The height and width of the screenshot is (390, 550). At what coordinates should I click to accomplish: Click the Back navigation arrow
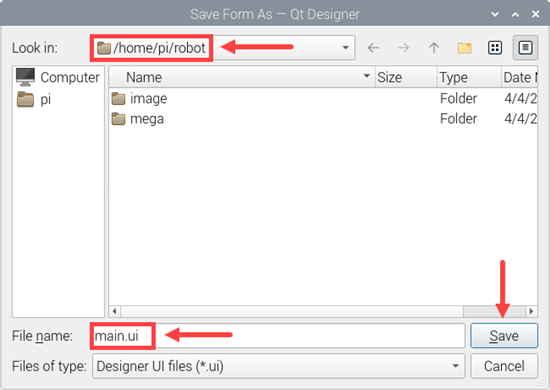pyautogui.click(x=373, y=48)
